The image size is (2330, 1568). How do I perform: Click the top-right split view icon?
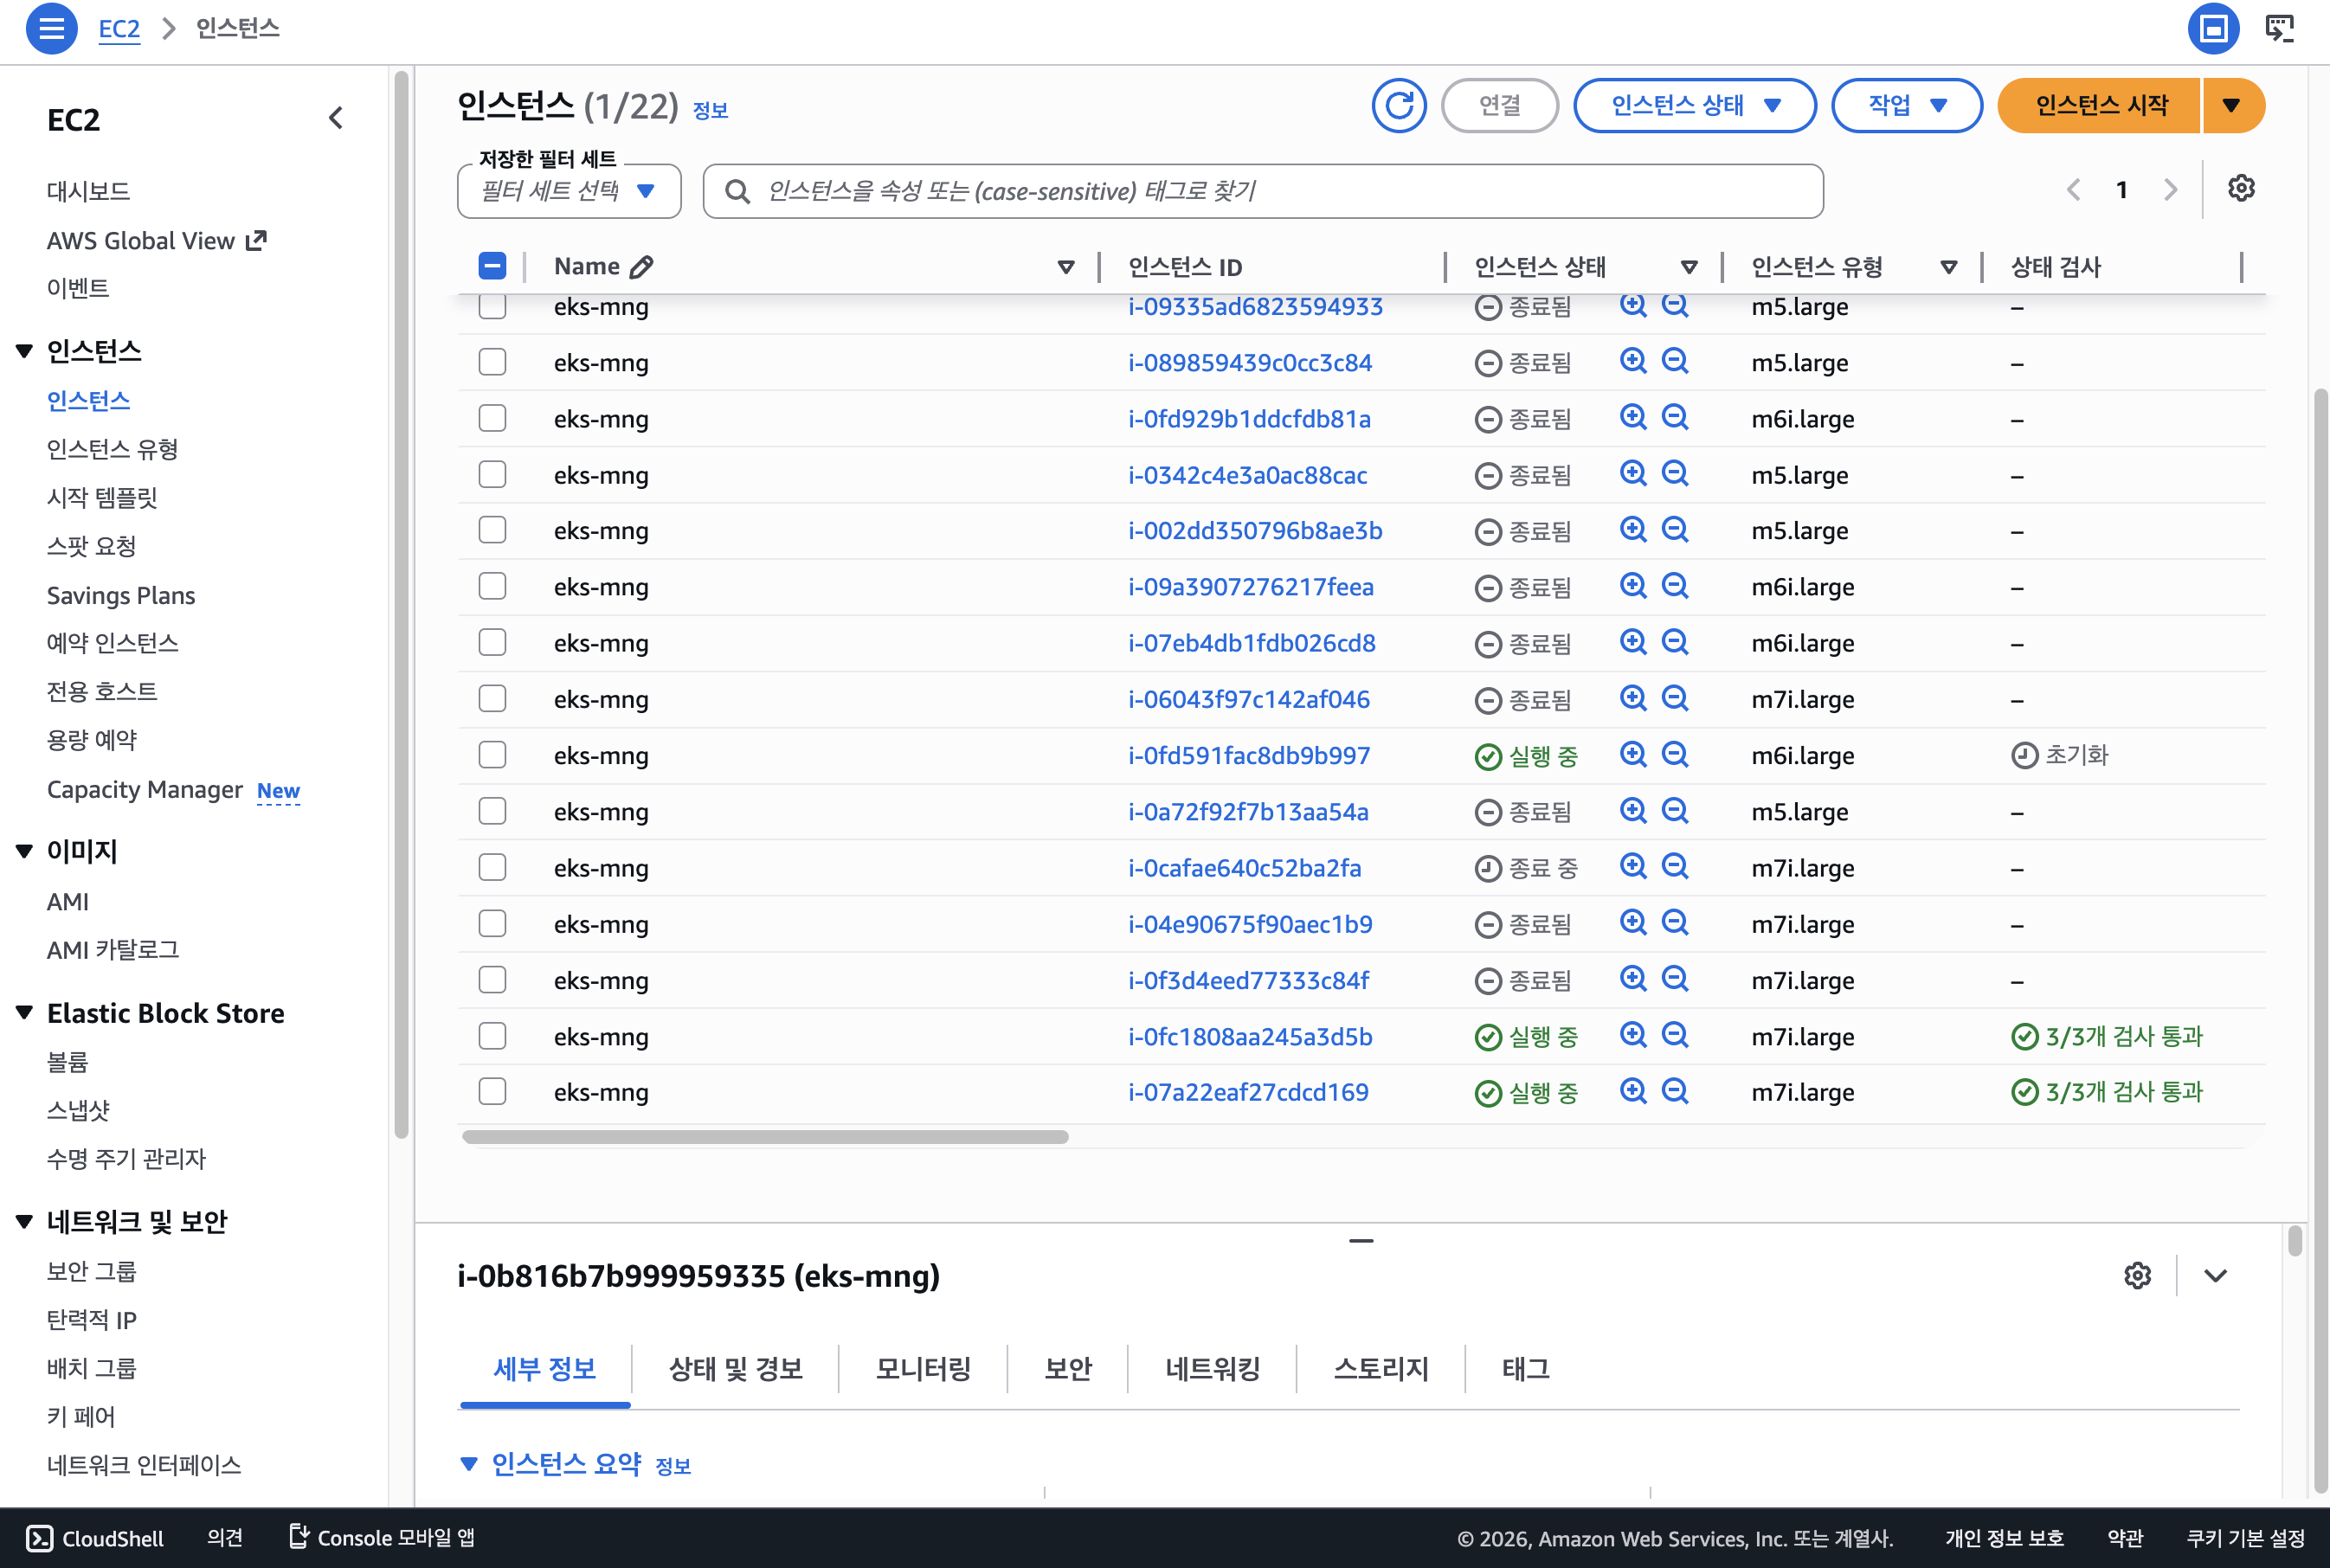pyautogui.click(x=2213, y=28)
